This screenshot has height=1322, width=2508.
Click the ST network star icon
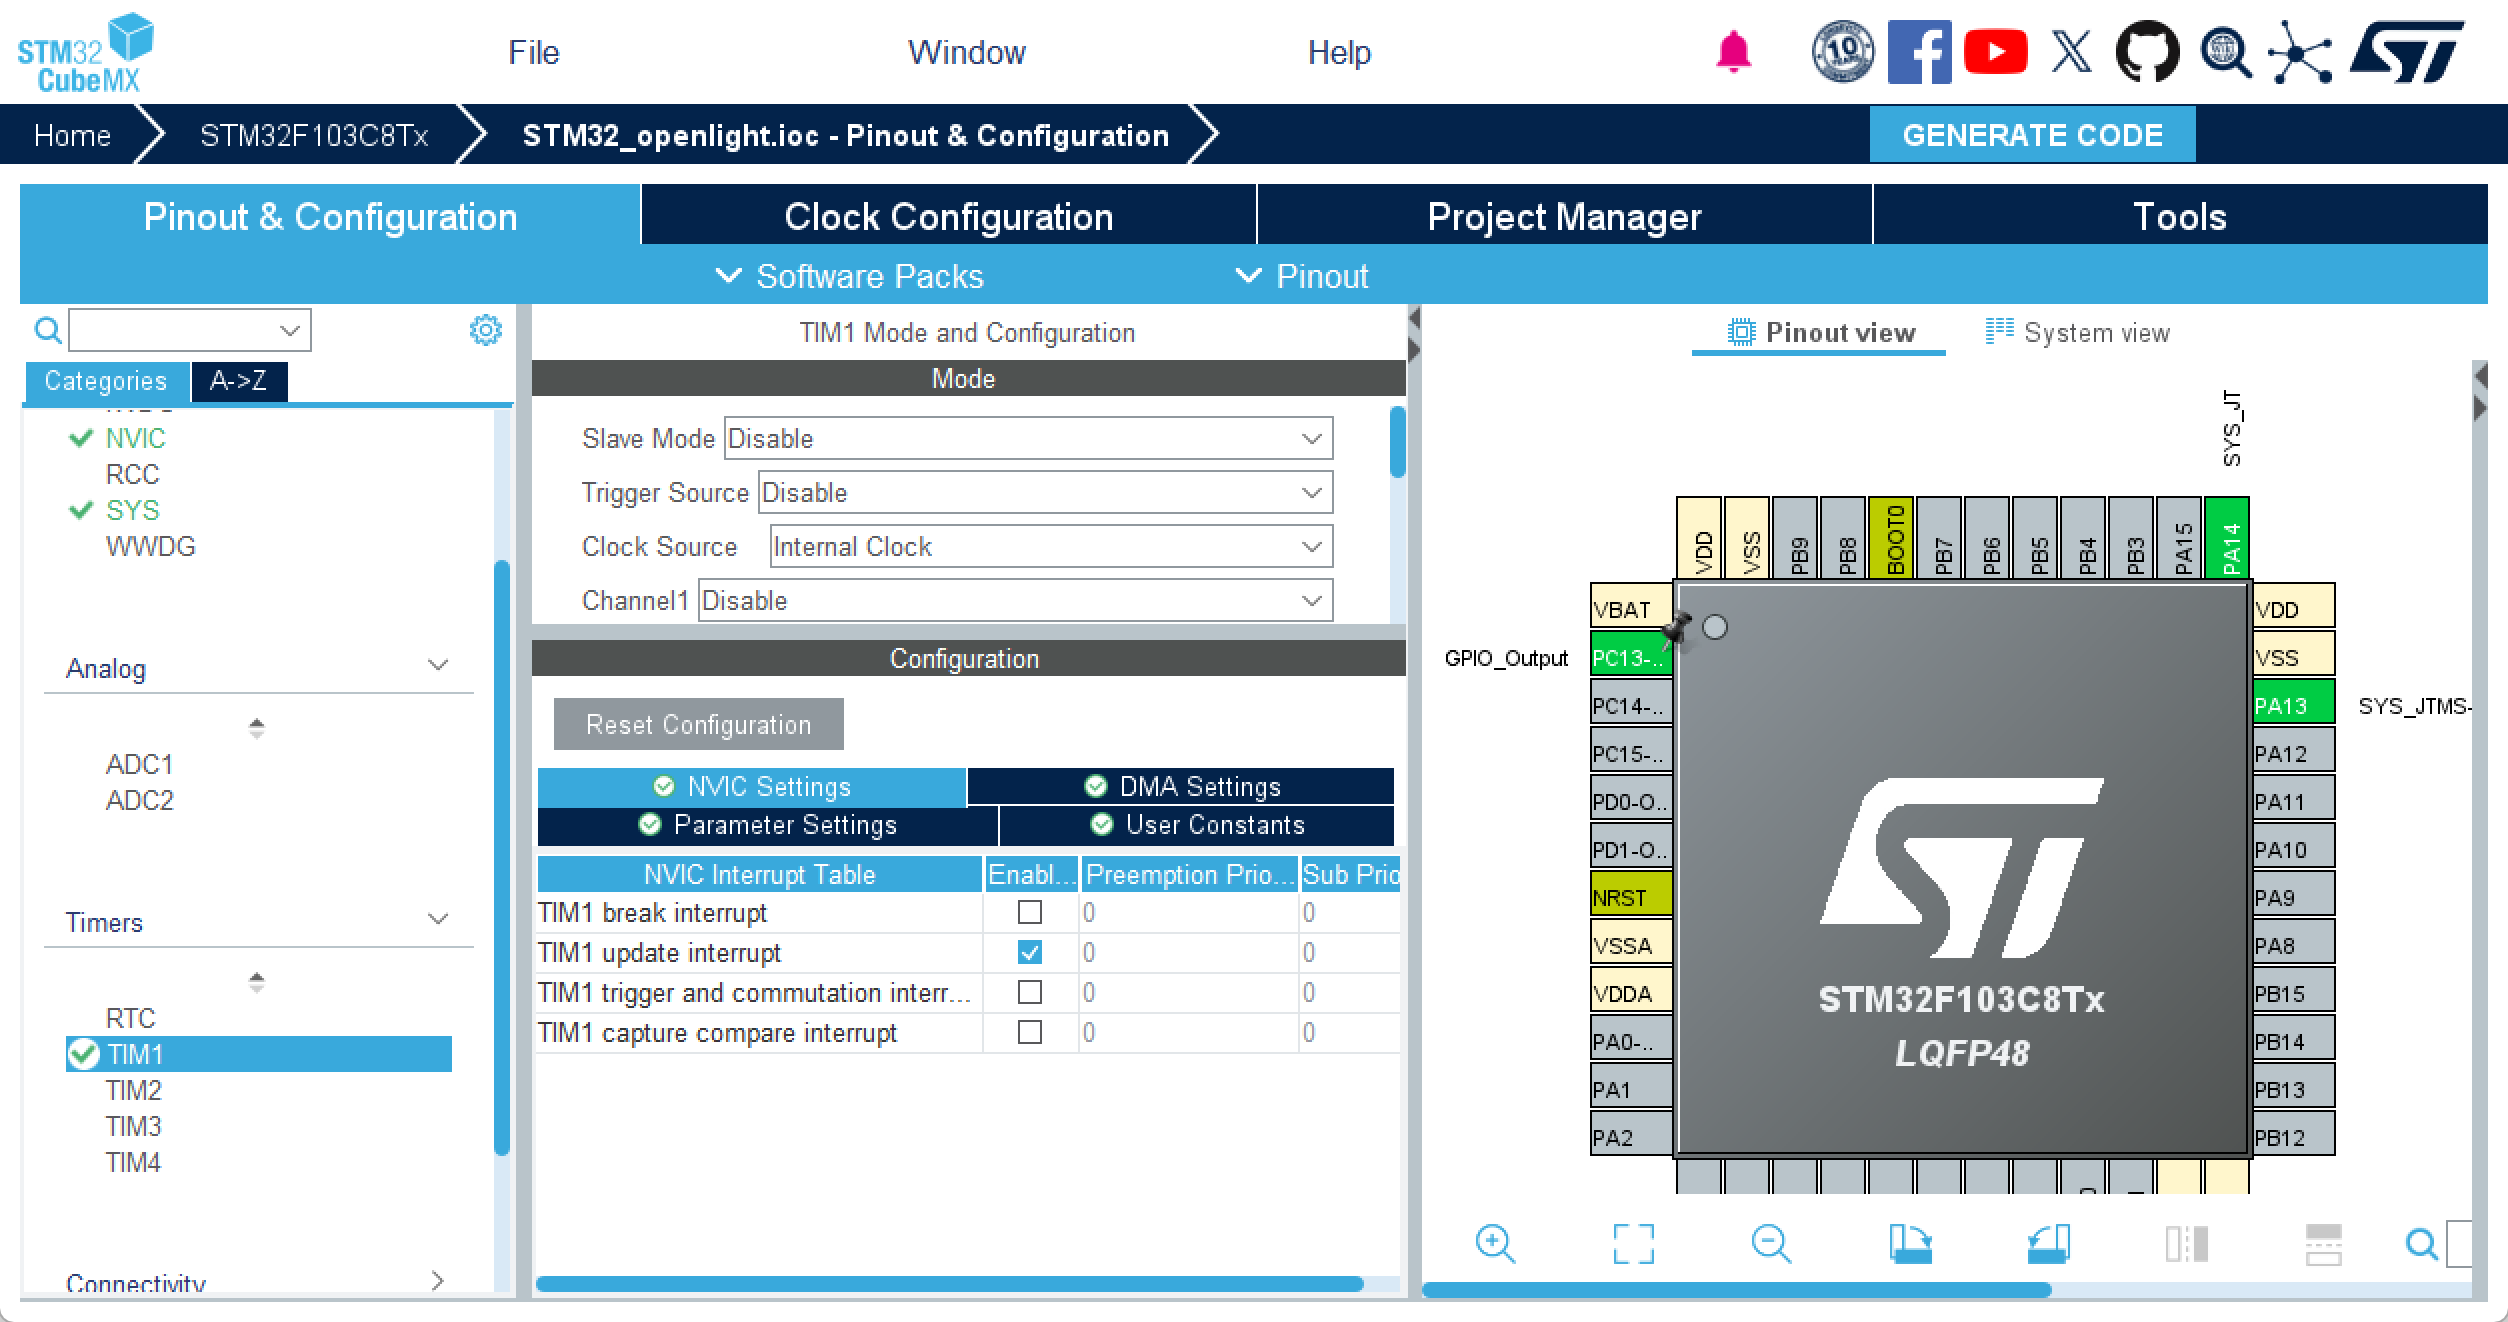pyautogui.click(x=2299, y=52)
